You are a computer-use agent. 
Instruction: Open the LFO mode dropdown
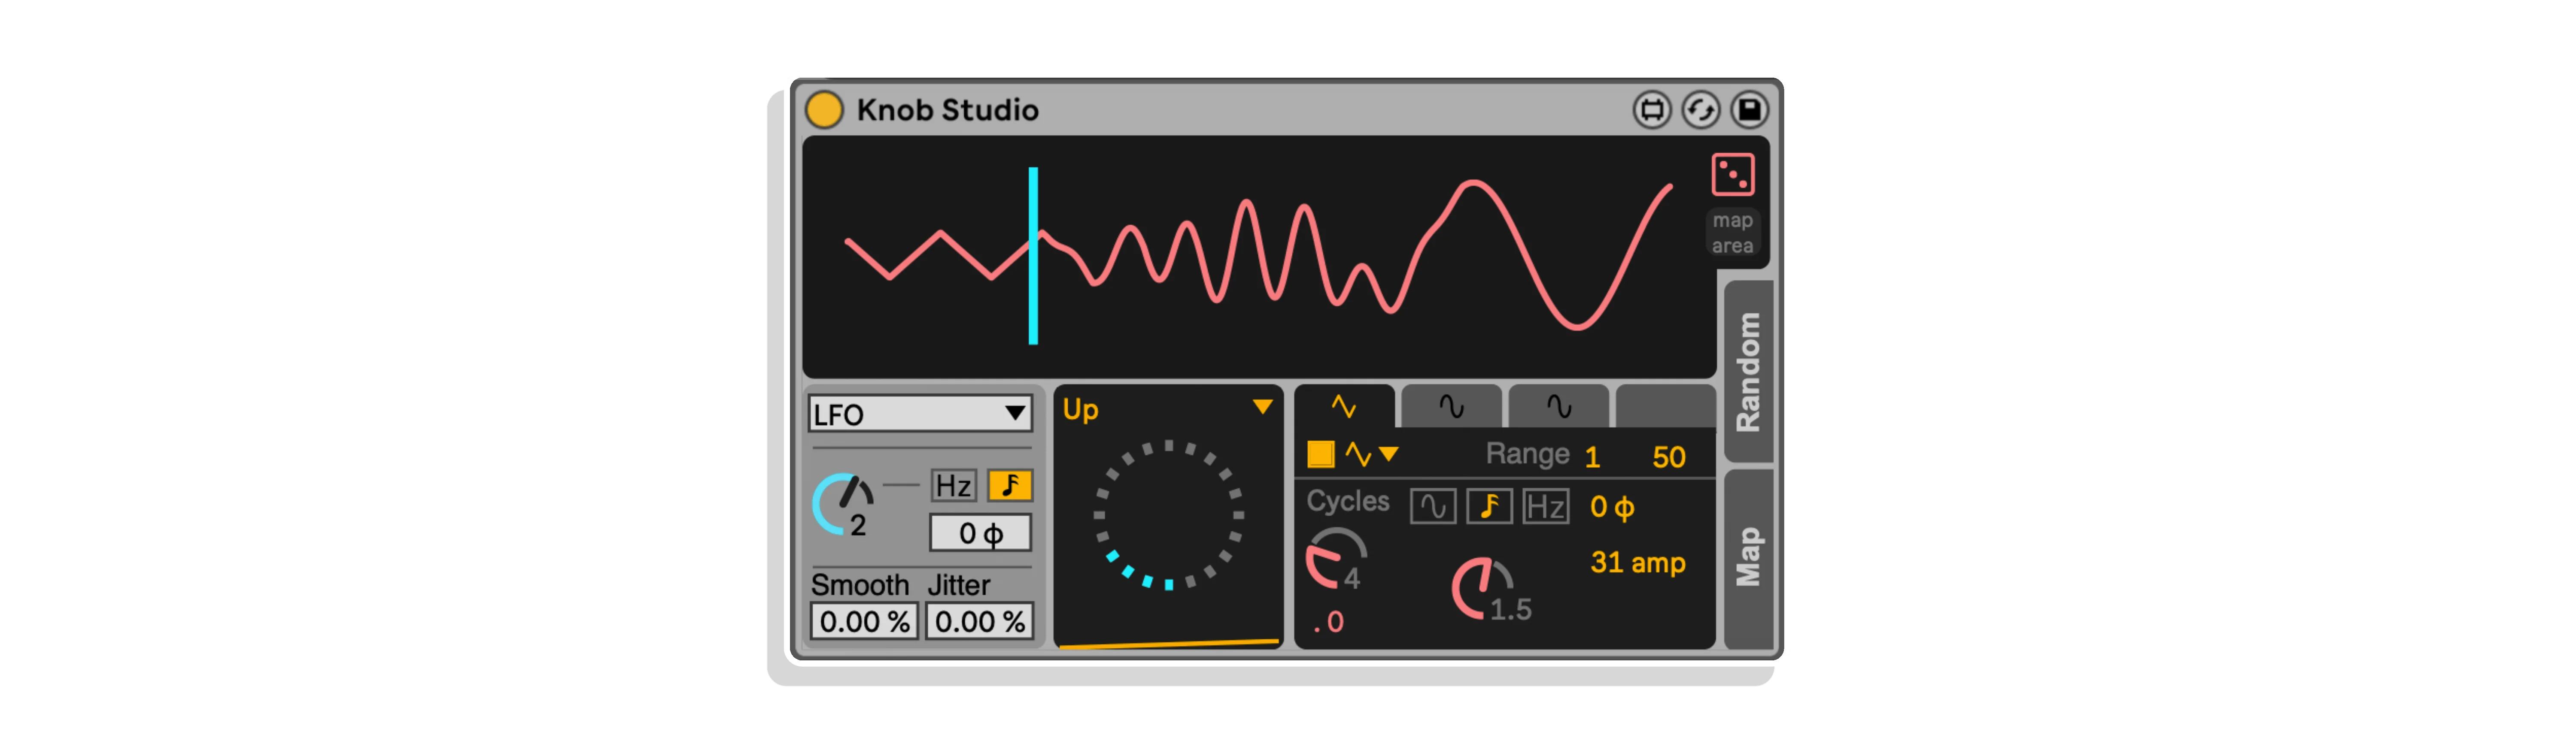click(919, 413)
